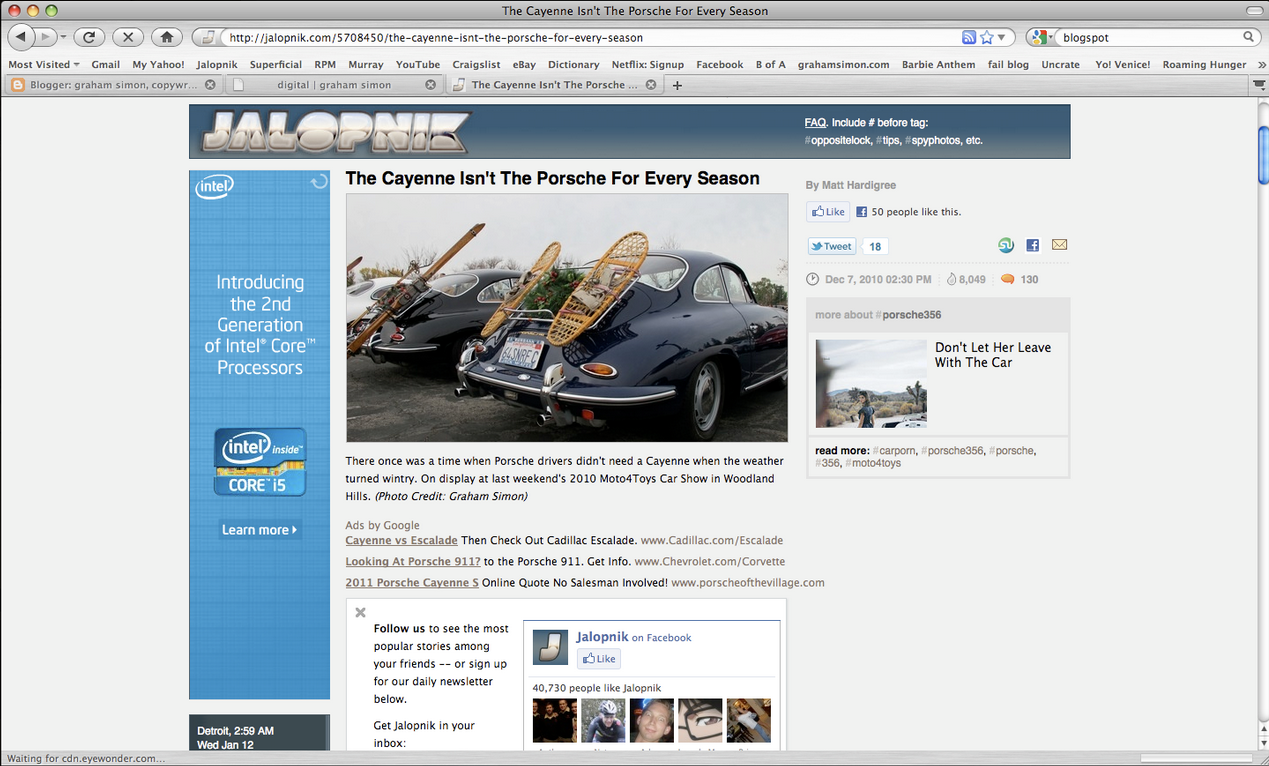The image size is (1269, 766).
Task: Open the RSS feed icon in the address bar
Action: (968, 36)
